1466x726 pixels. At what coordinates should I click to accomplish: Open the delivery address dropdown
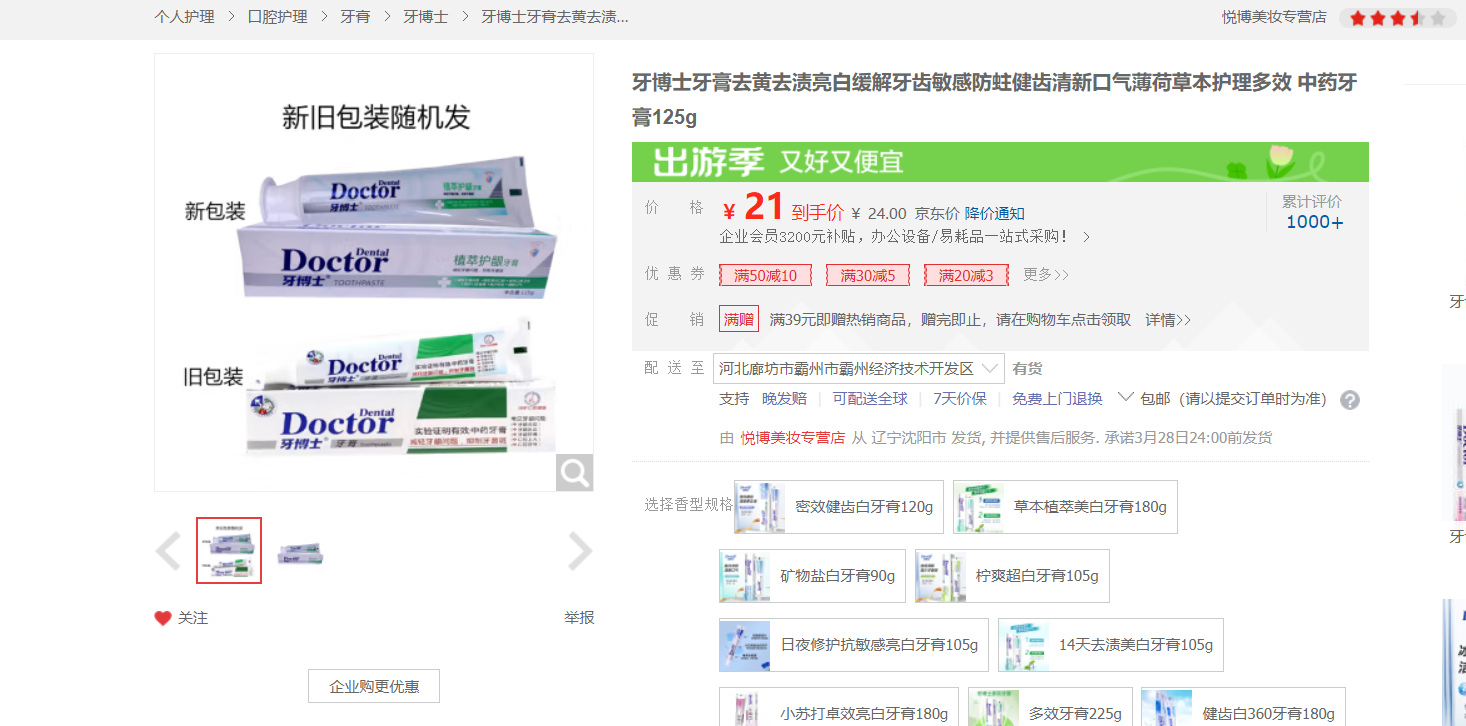pyautogui.click(x=858, y=369)
